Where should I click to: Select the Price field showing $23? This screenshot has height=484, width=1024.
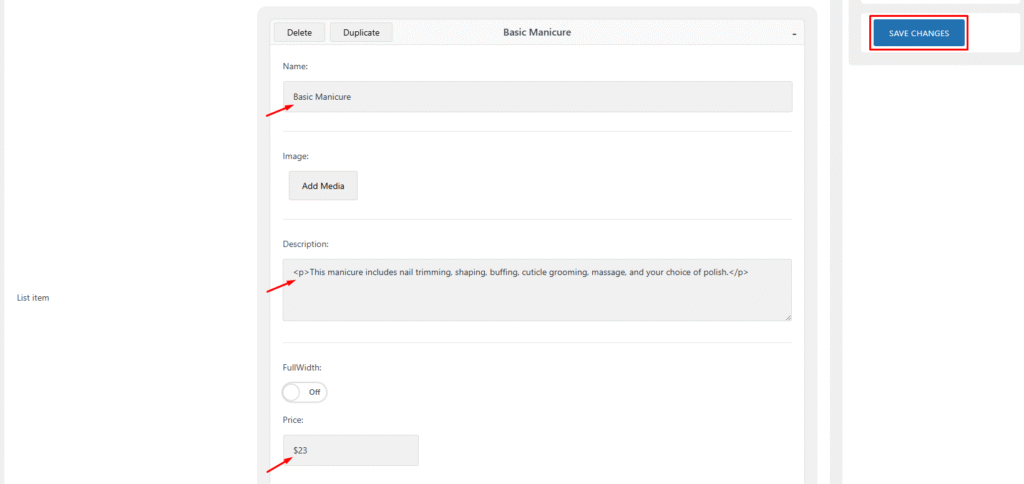tap(350, 450)
